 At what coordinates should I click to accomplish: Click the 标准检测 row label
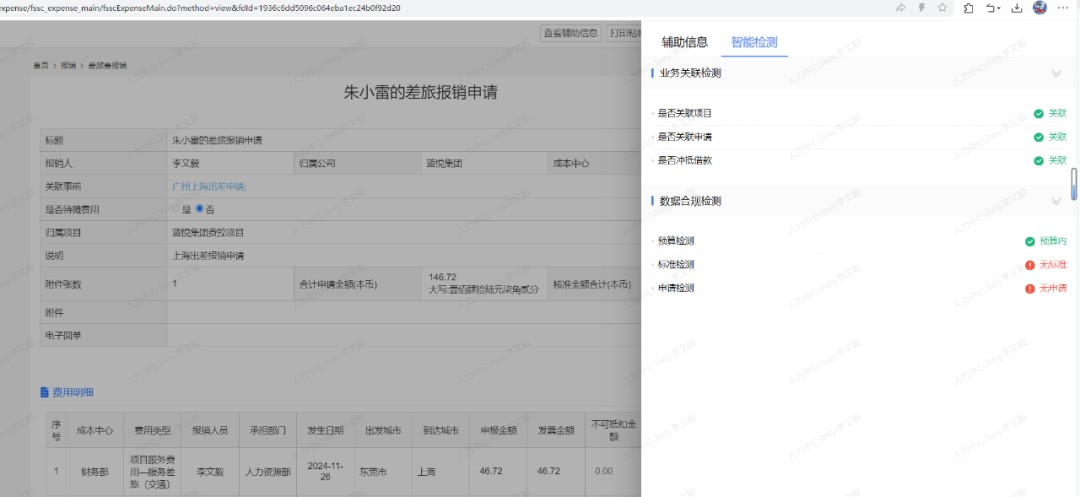click(676, 265)
